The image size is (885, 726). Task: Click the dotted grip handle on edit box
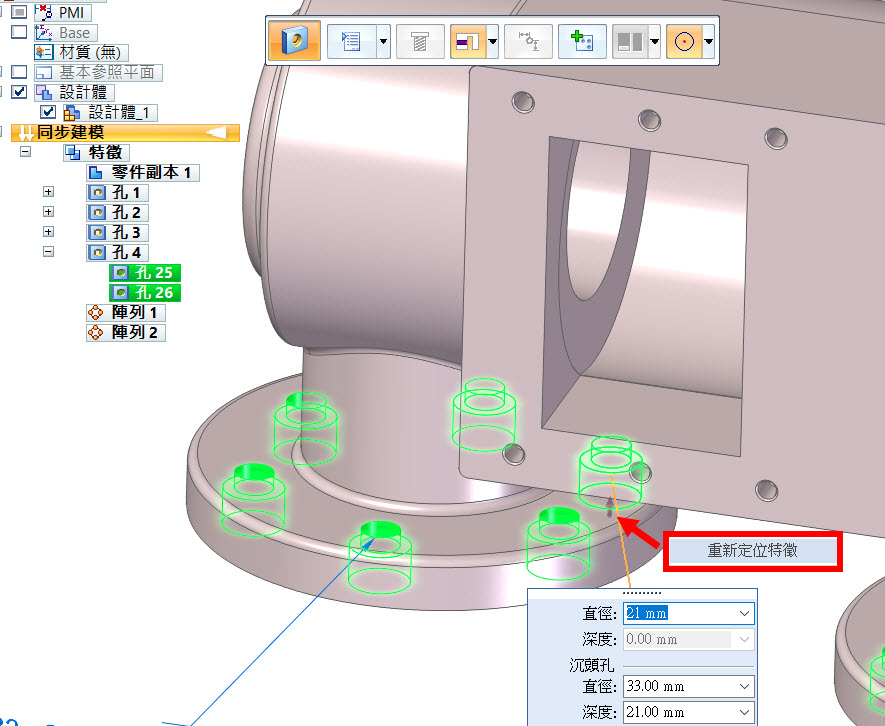click(642, 593)
